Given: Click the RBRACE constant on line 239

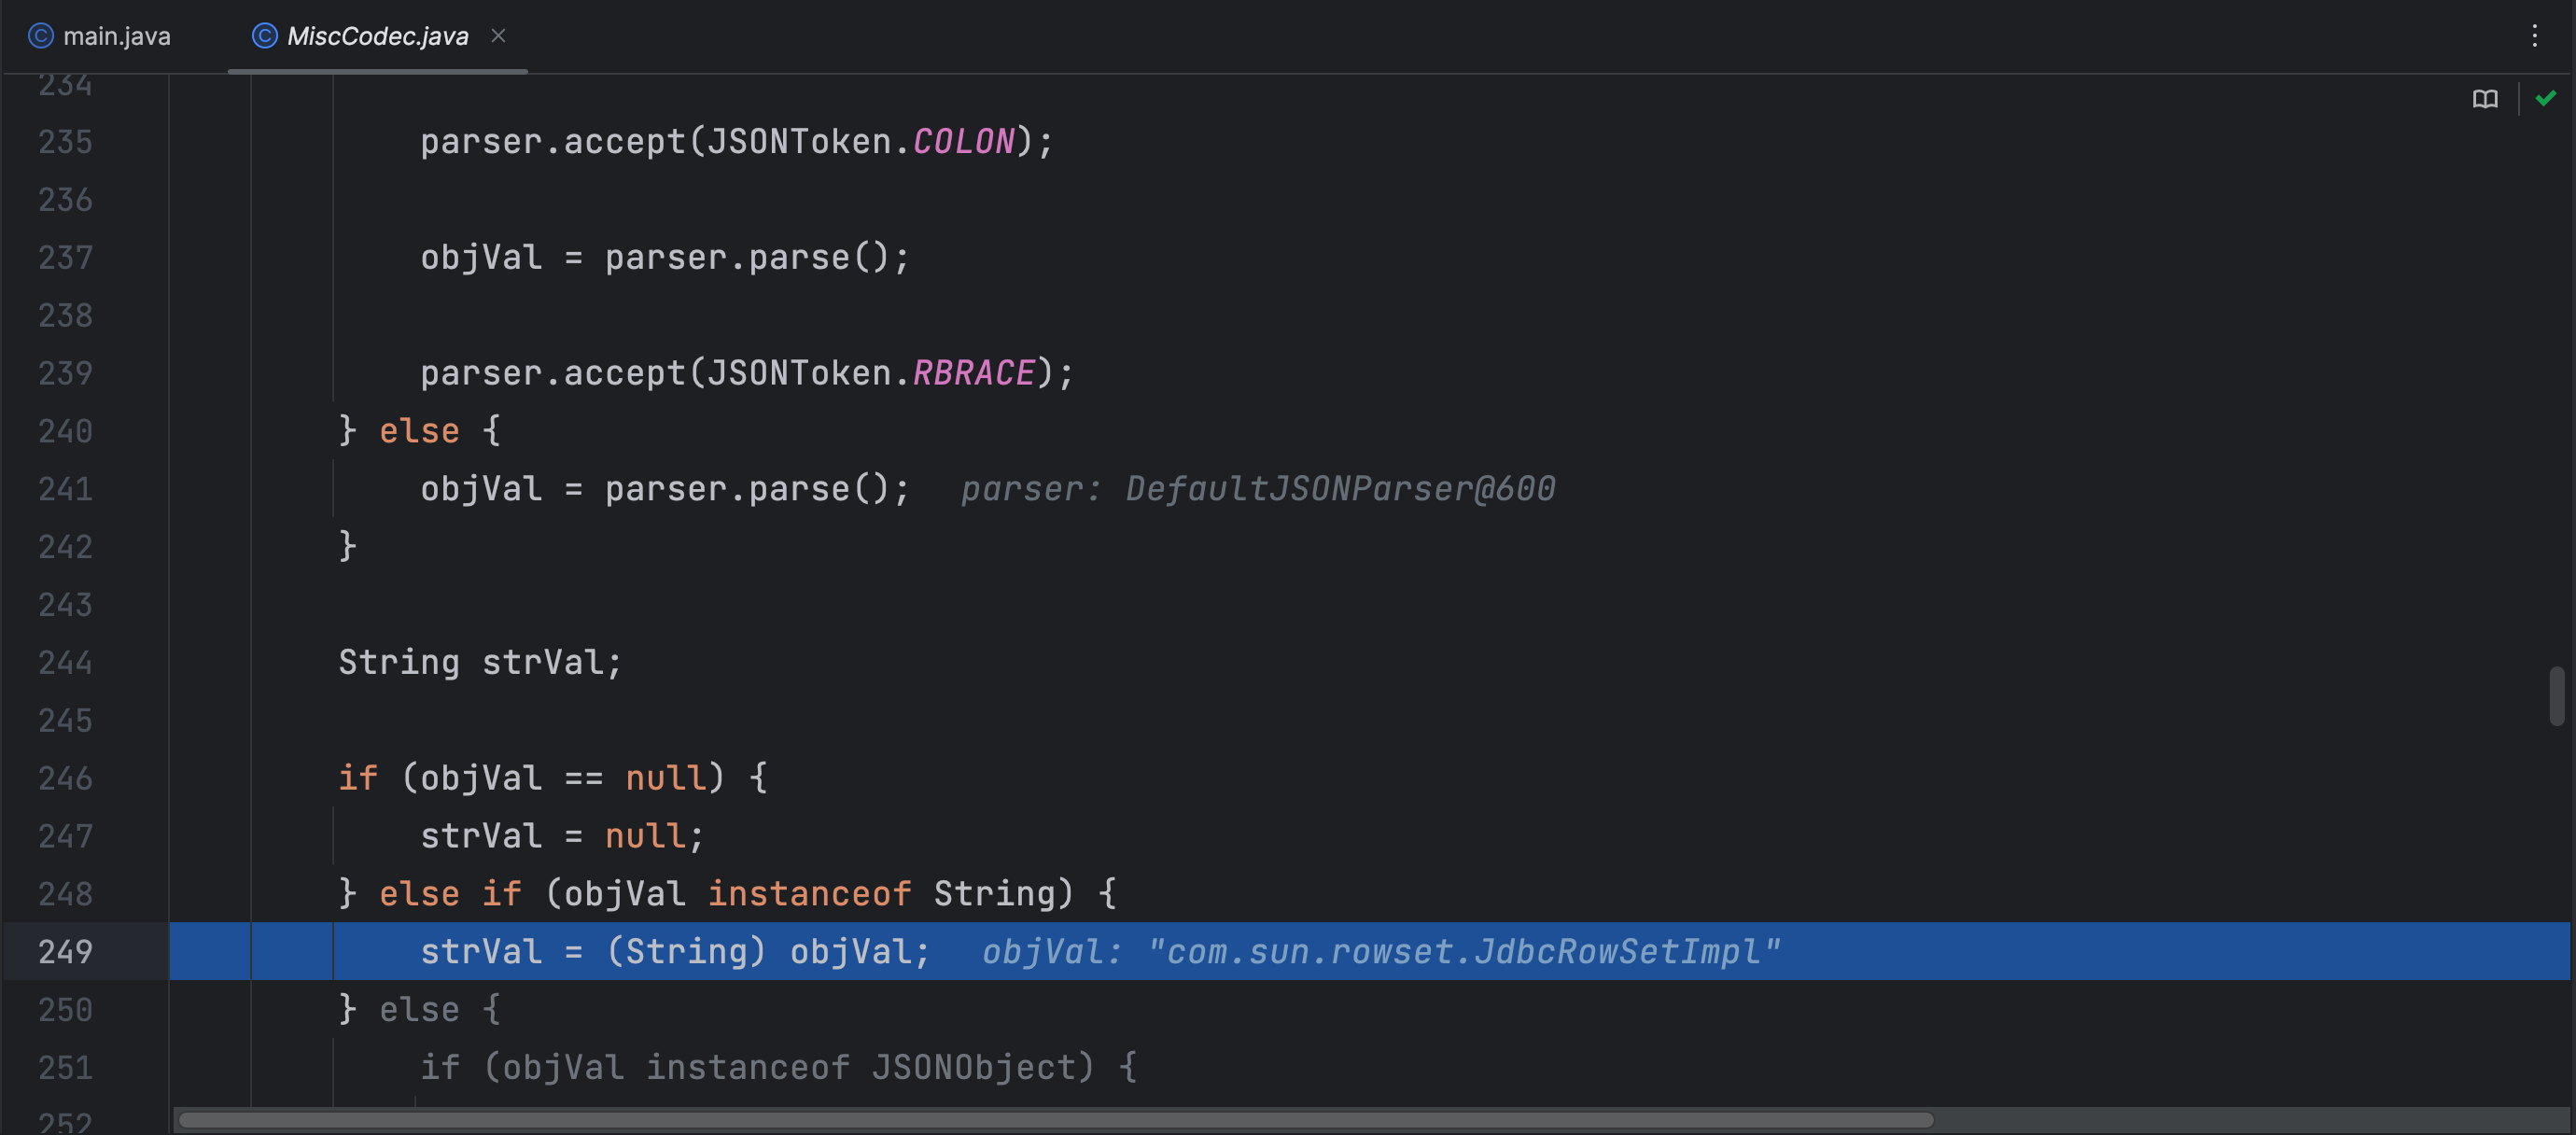Looking at the screenshot, I should point(974,373).
